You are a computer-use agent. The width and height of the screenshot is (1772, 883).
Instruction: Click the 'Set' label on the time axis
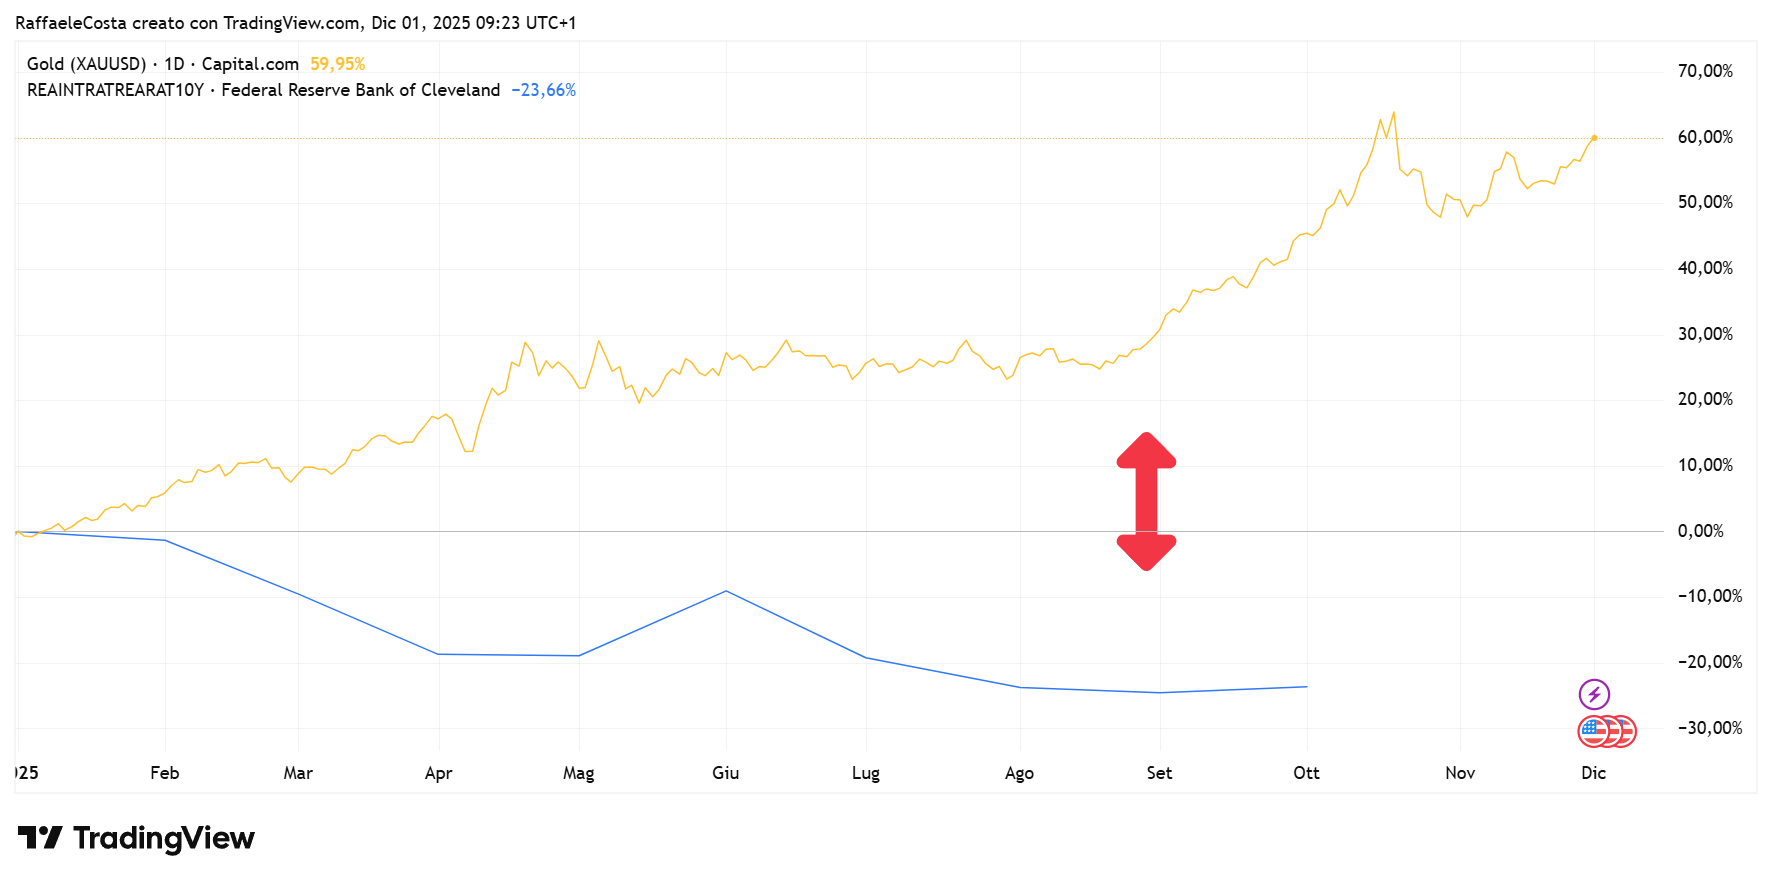pyautogui.click(x=1159, y=773)
